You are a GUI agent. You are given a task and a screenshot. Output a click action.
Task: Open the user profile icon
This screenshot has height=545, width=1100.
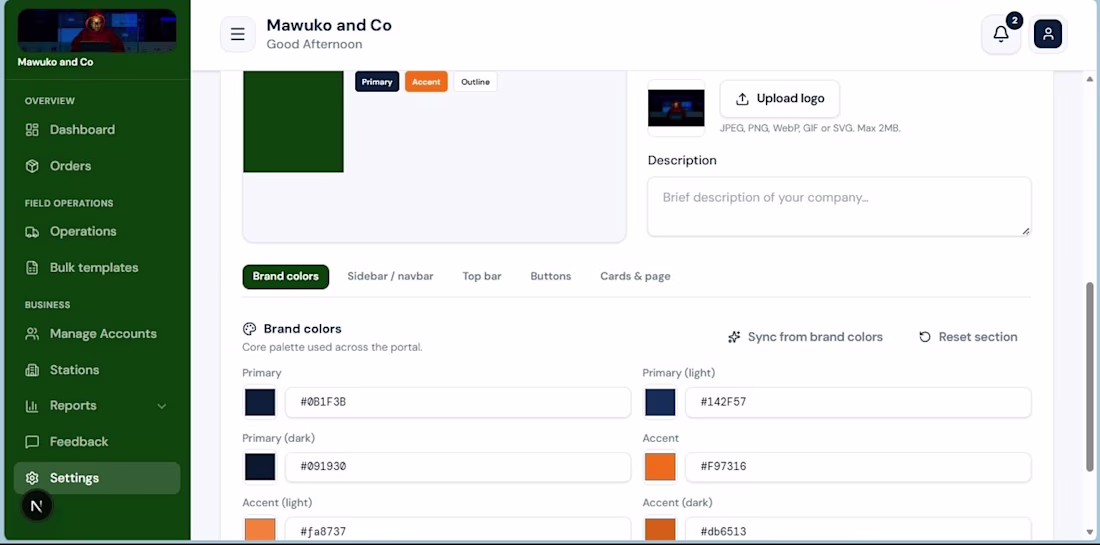coord(1048,34)
